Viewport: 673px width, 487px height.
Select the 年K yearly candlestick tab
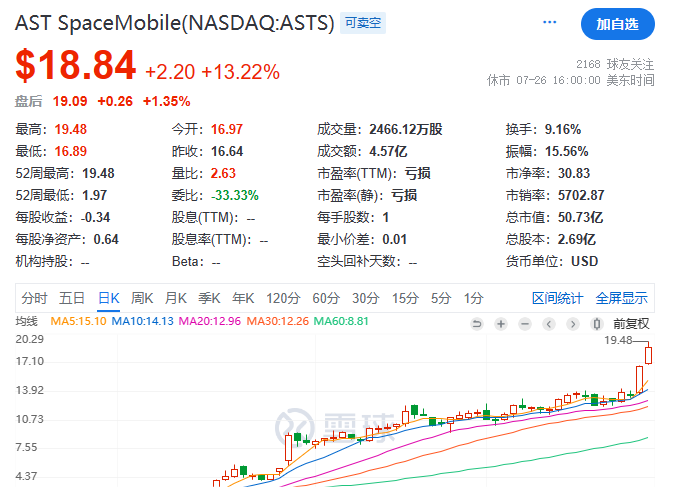click(243, 298)
